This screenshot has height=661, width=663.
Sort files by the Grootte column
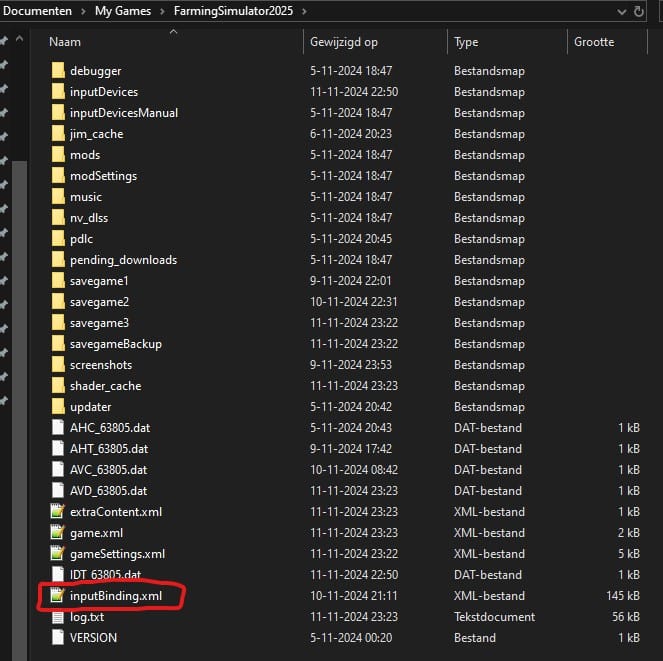point(594,42)
